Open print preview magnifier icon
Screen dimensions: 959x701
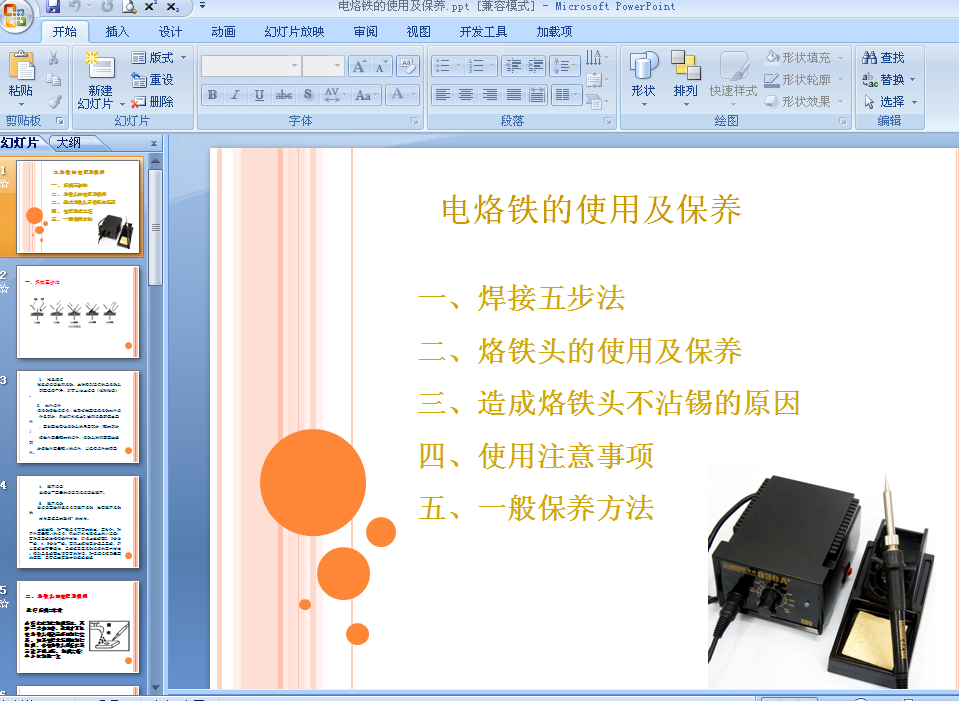point(129,7)
